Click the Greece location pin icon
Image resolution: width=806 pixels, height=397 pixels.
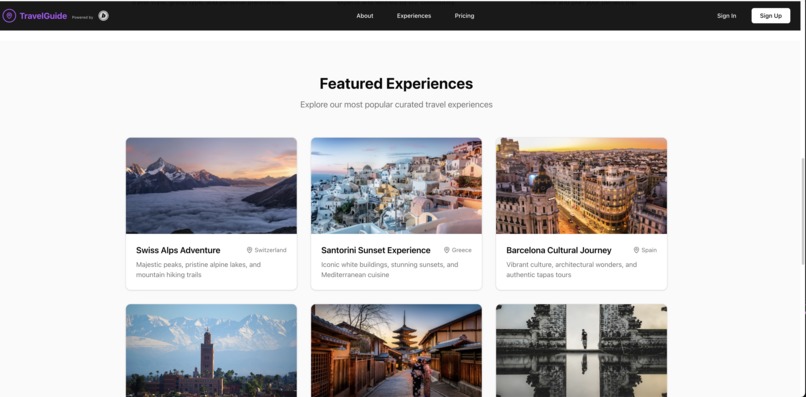447,250
